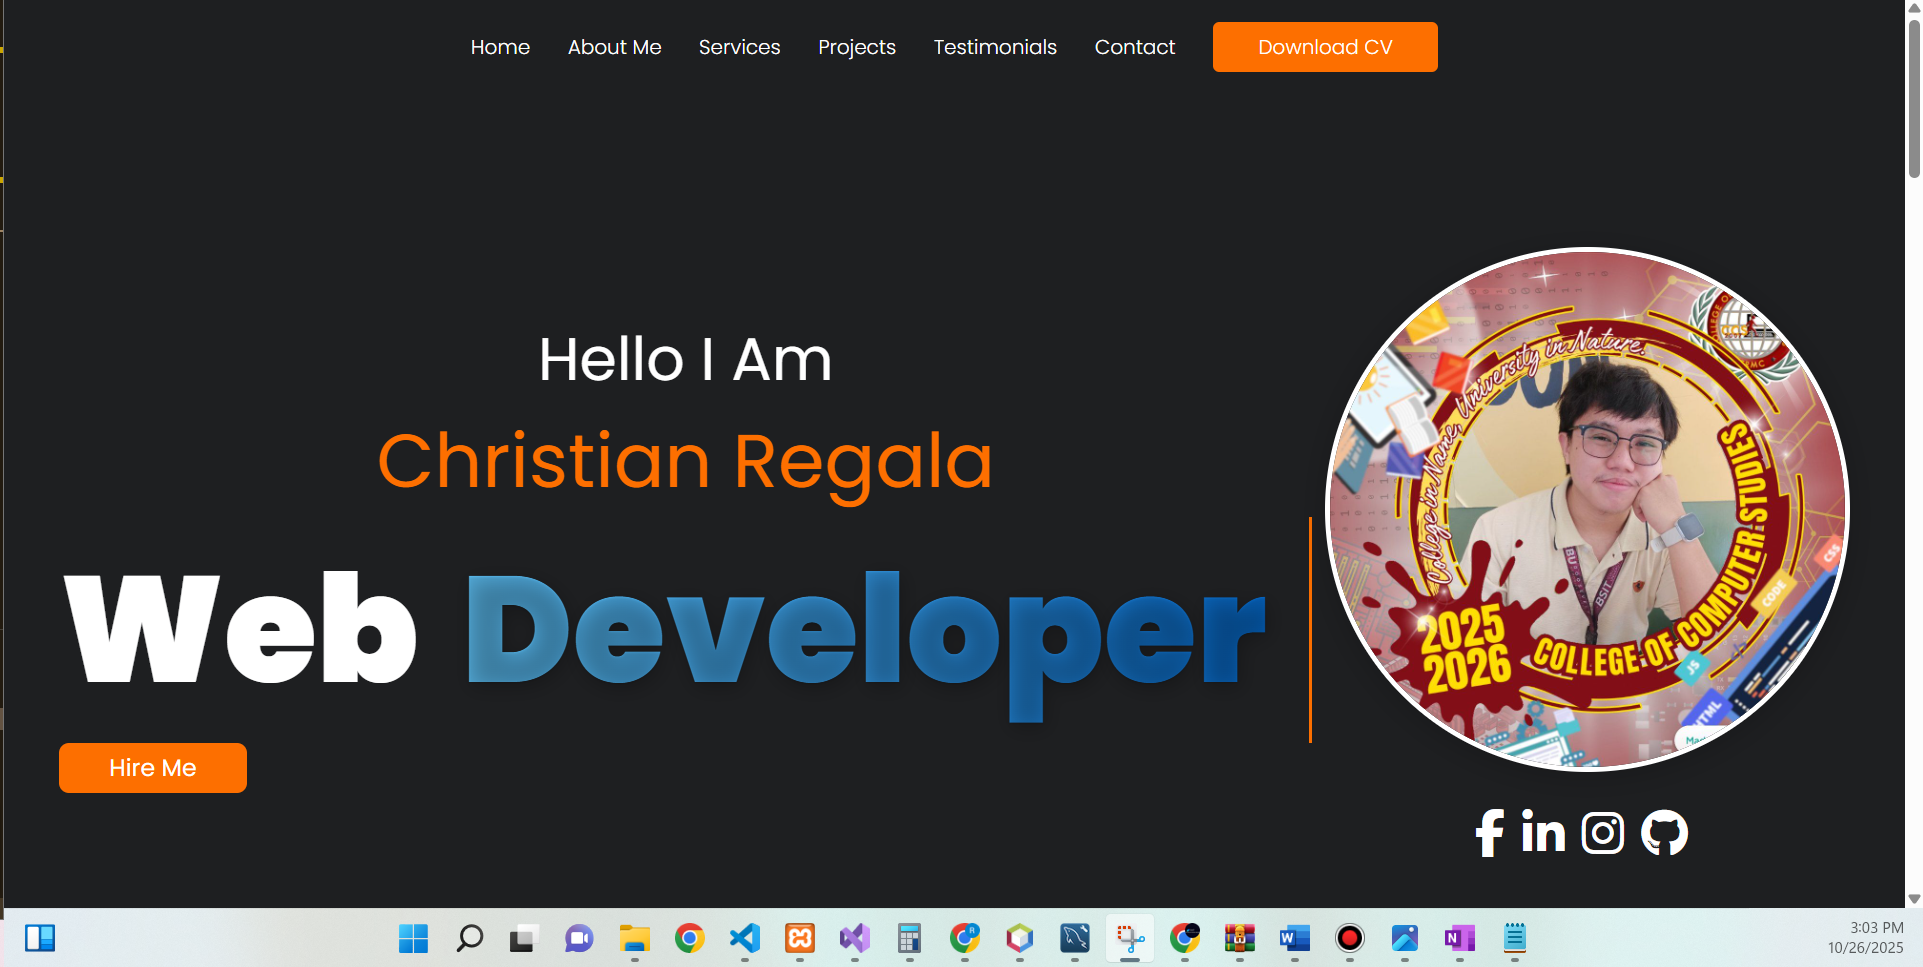Open Contact nav link
The height and width of the screenshot is (967, 1923).
[1135, 47]
